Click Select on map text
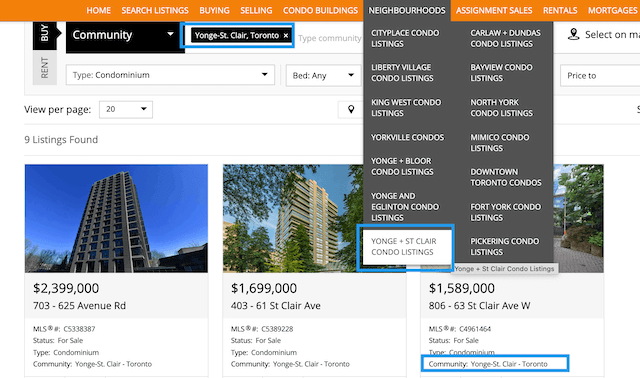The image size is (640, 378). coord(612,35)
